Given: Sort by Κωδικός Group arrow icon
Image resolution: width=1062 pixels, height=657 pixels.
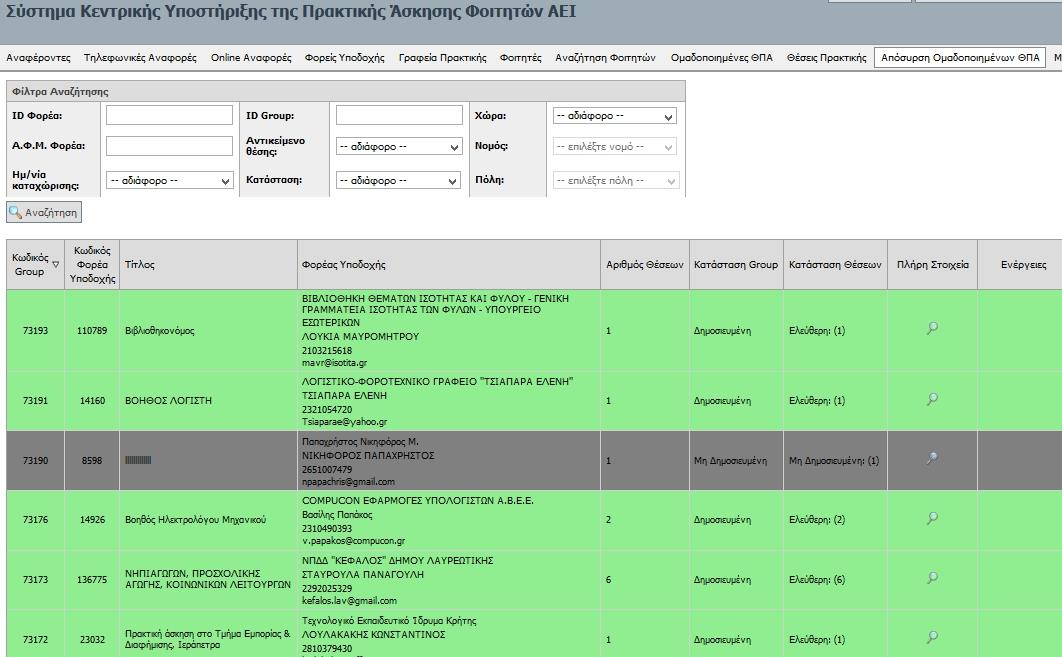Looking at the screenshot, I should pos(56,265).
